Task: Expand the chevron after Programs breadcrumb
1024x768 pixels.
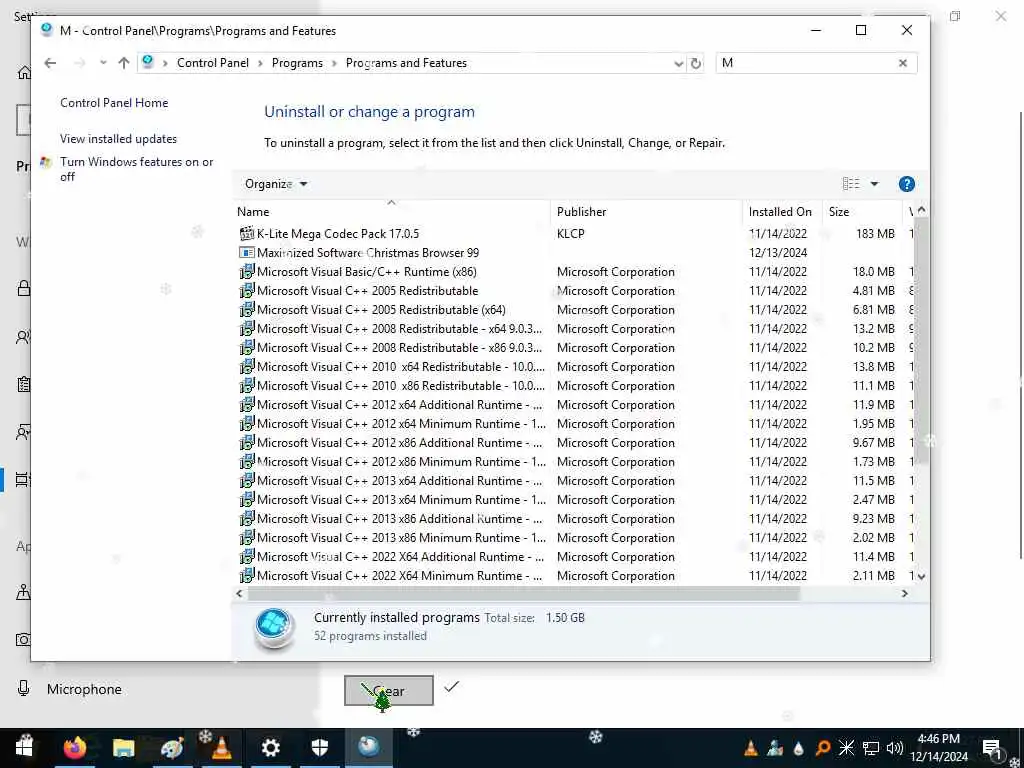Action: (334, 63)
